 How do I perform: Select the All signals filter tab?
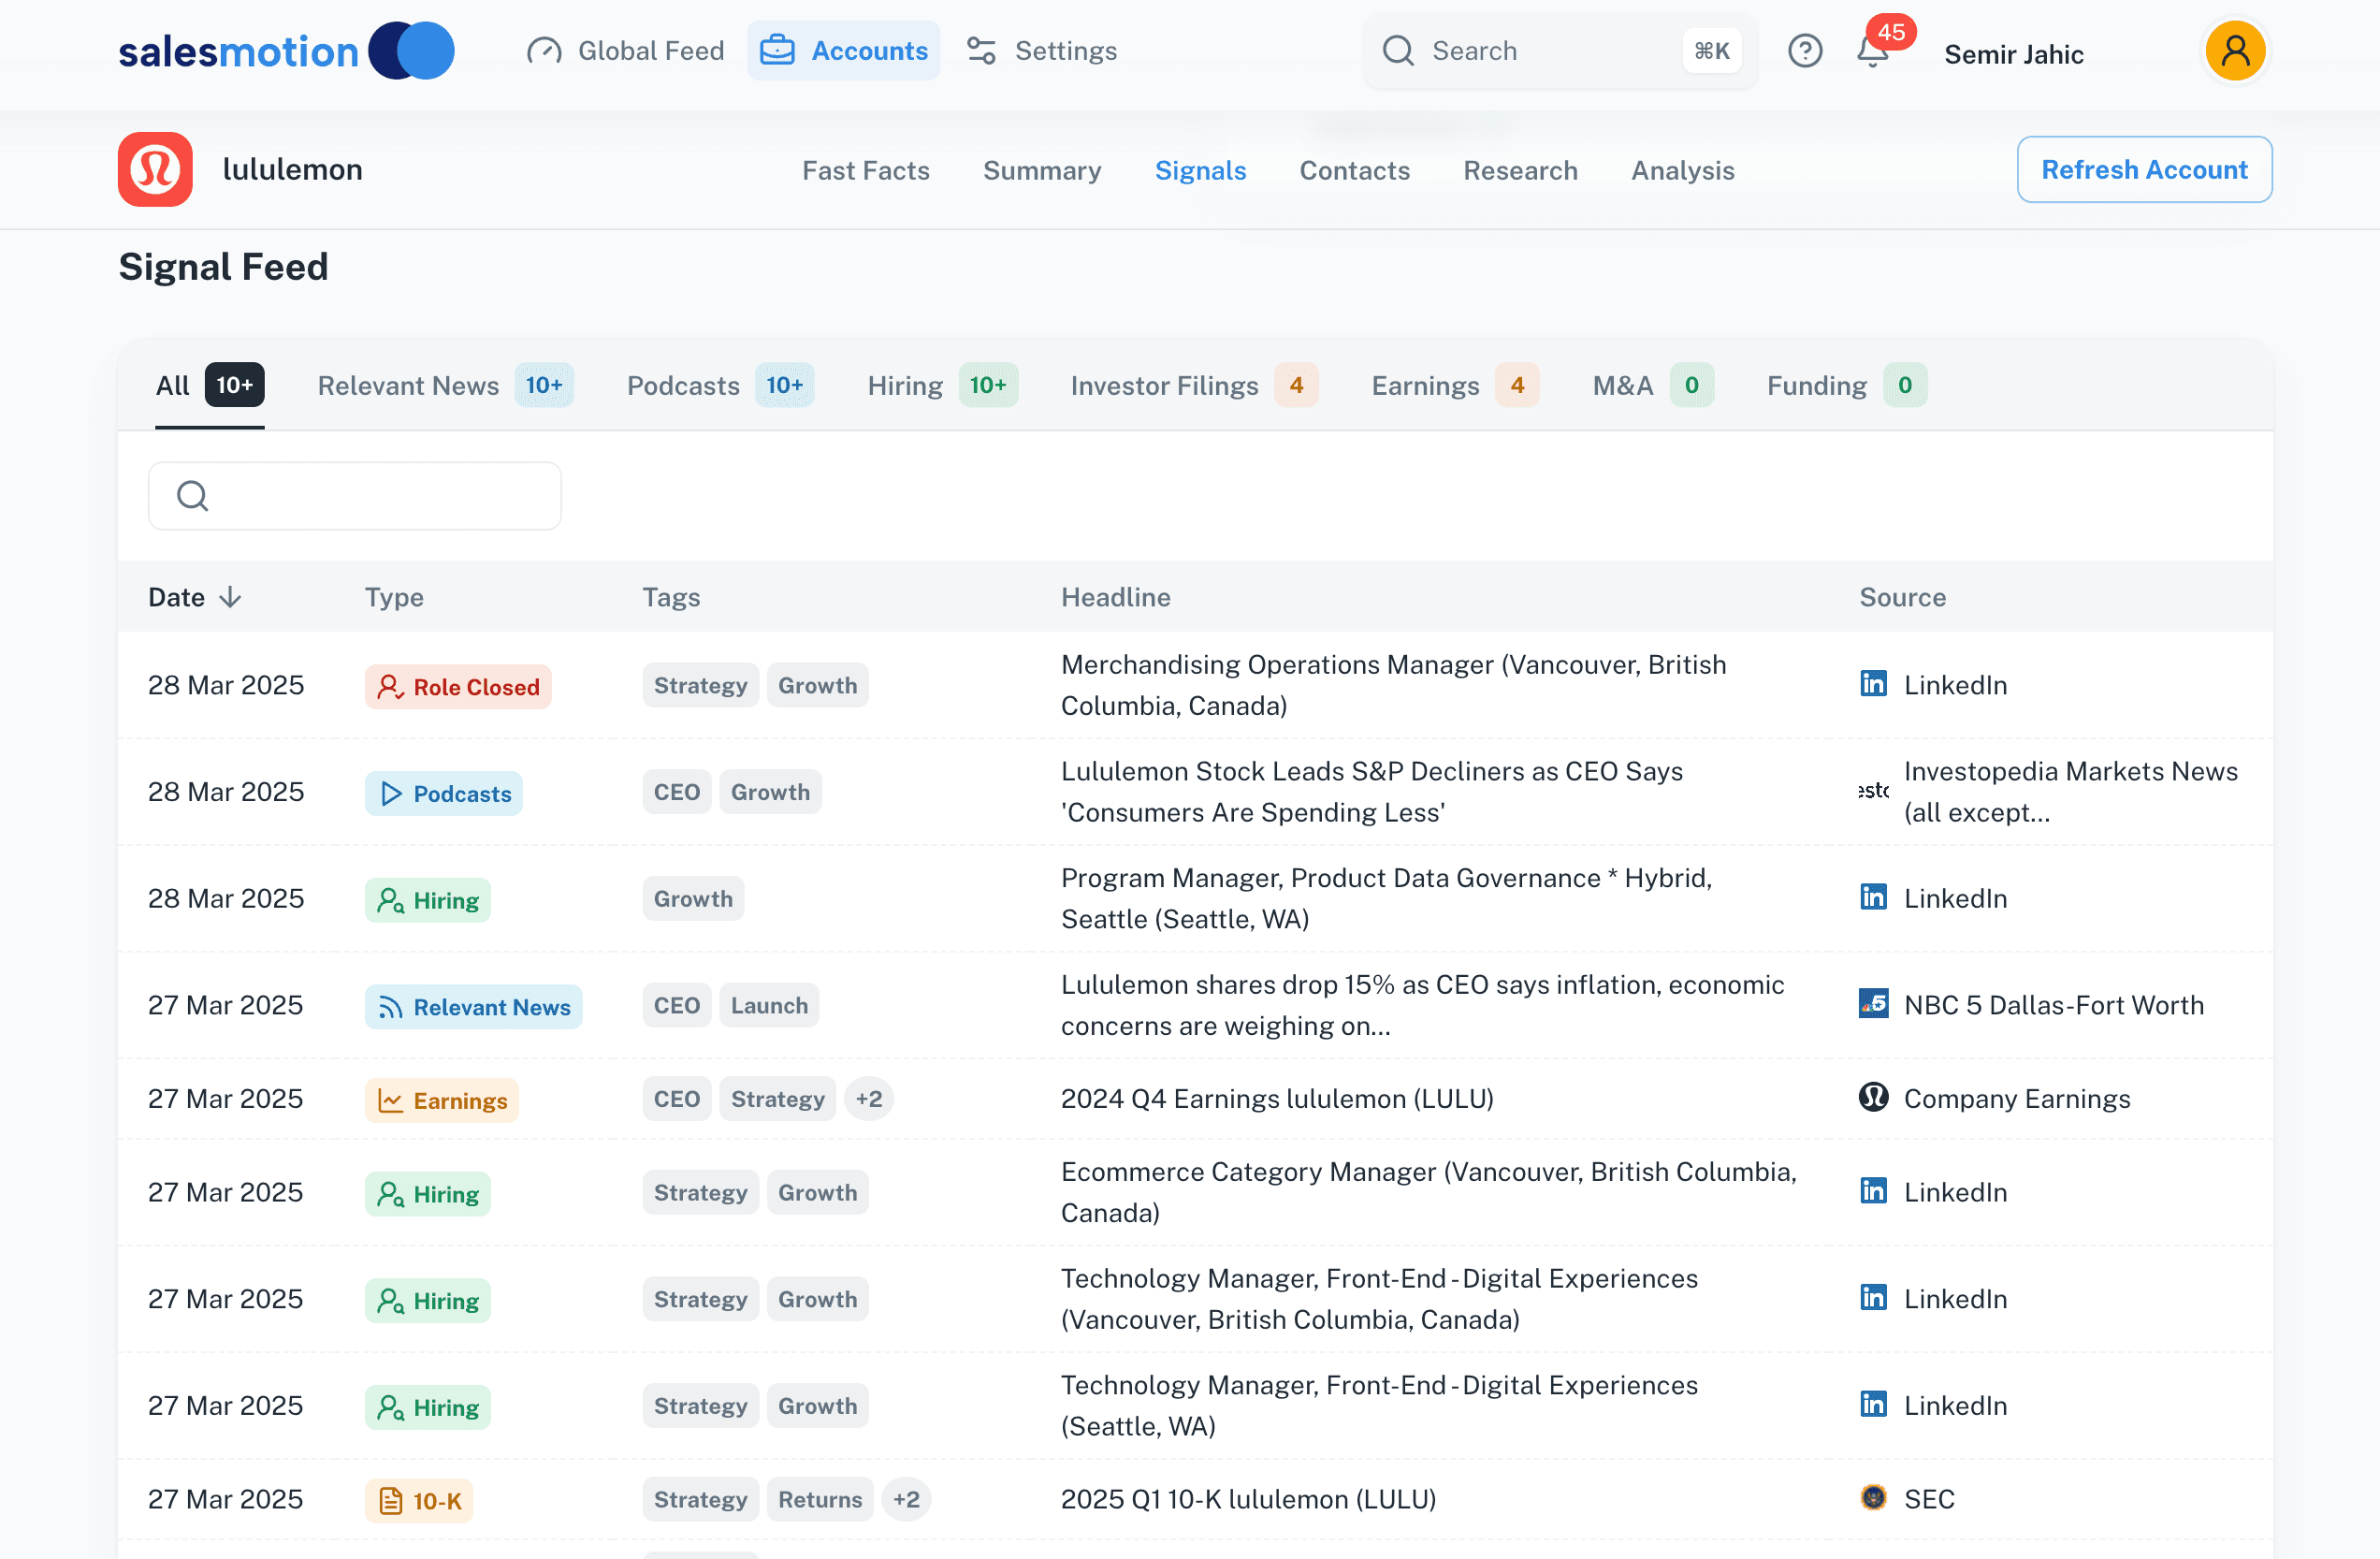[209, 386]
